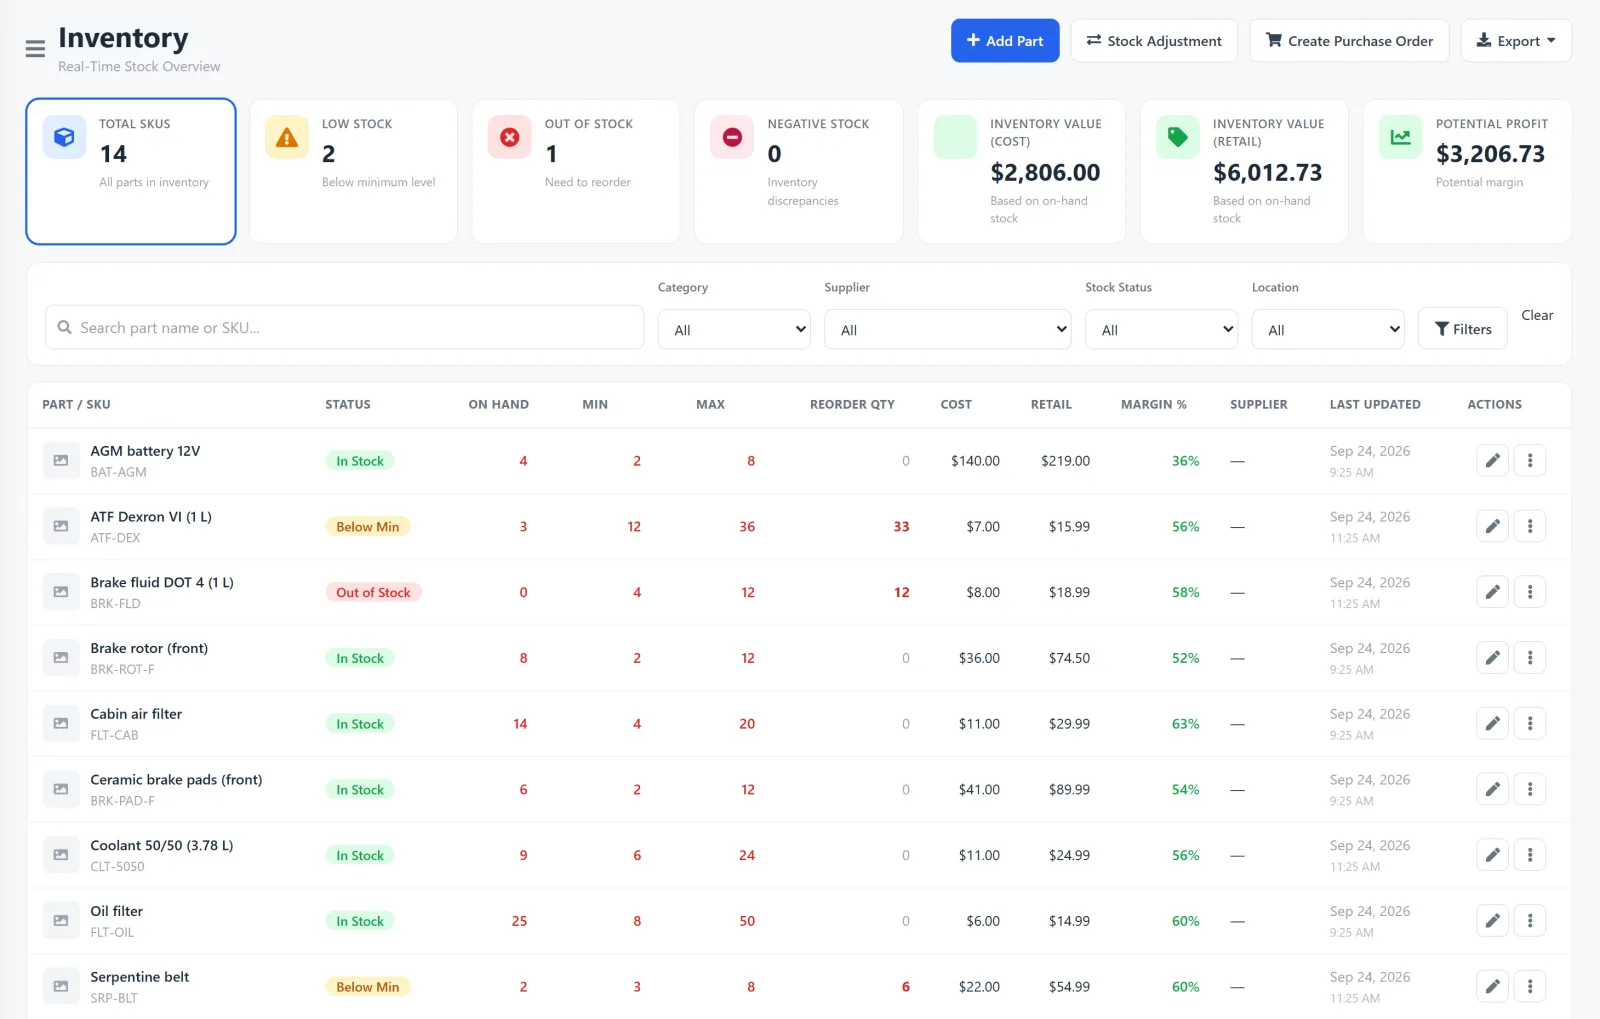Open the Stock Adjustment dialog

pyautogui.click(x=1154, y=41)
